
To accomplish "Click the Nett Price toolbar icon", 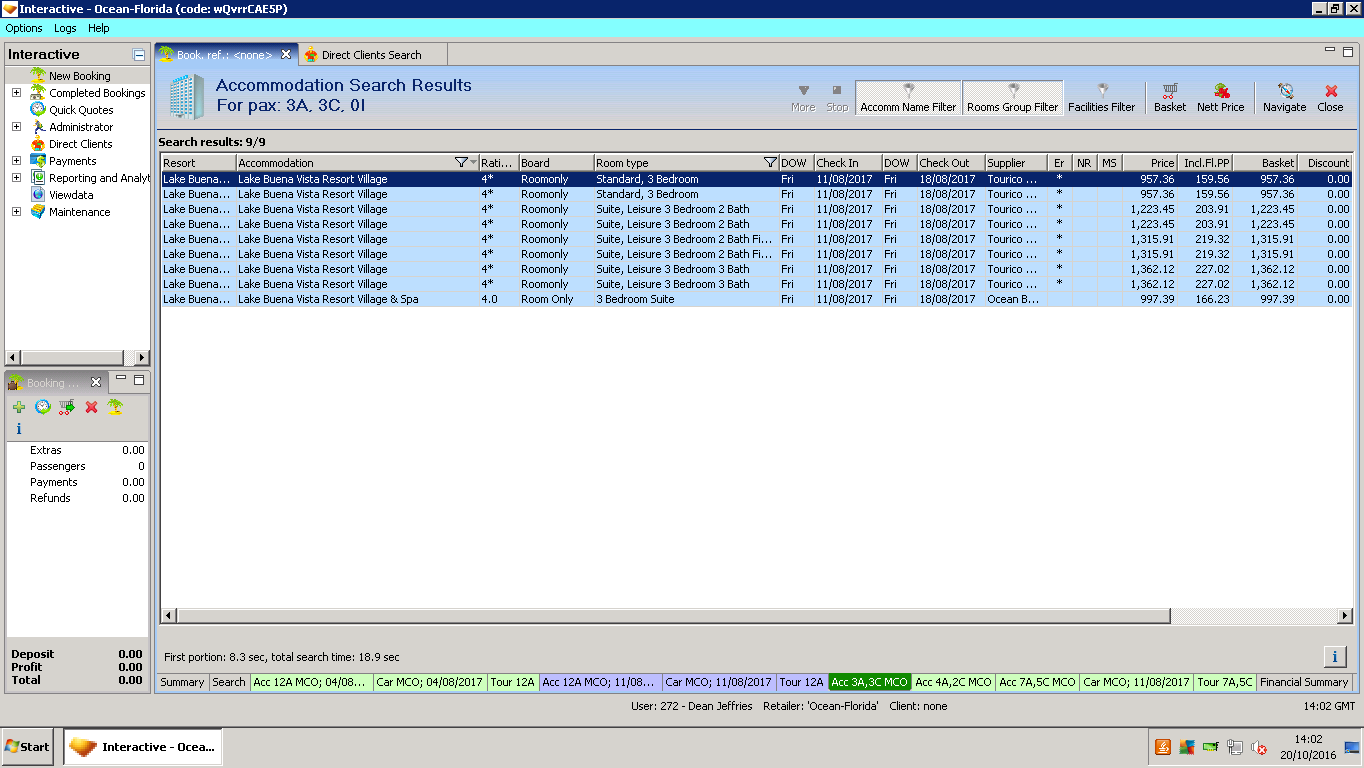I will click(x=1220, y=97).
